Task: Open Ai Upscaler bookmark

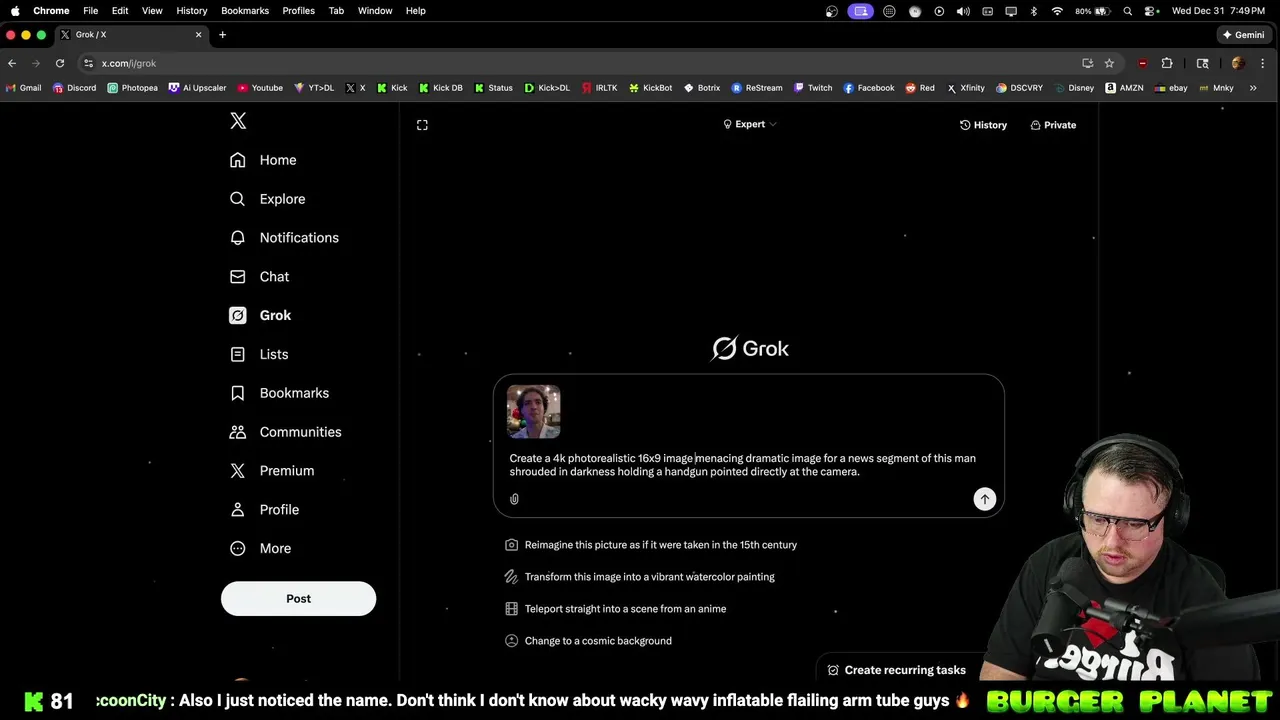Action: click(x=197, y=88)
